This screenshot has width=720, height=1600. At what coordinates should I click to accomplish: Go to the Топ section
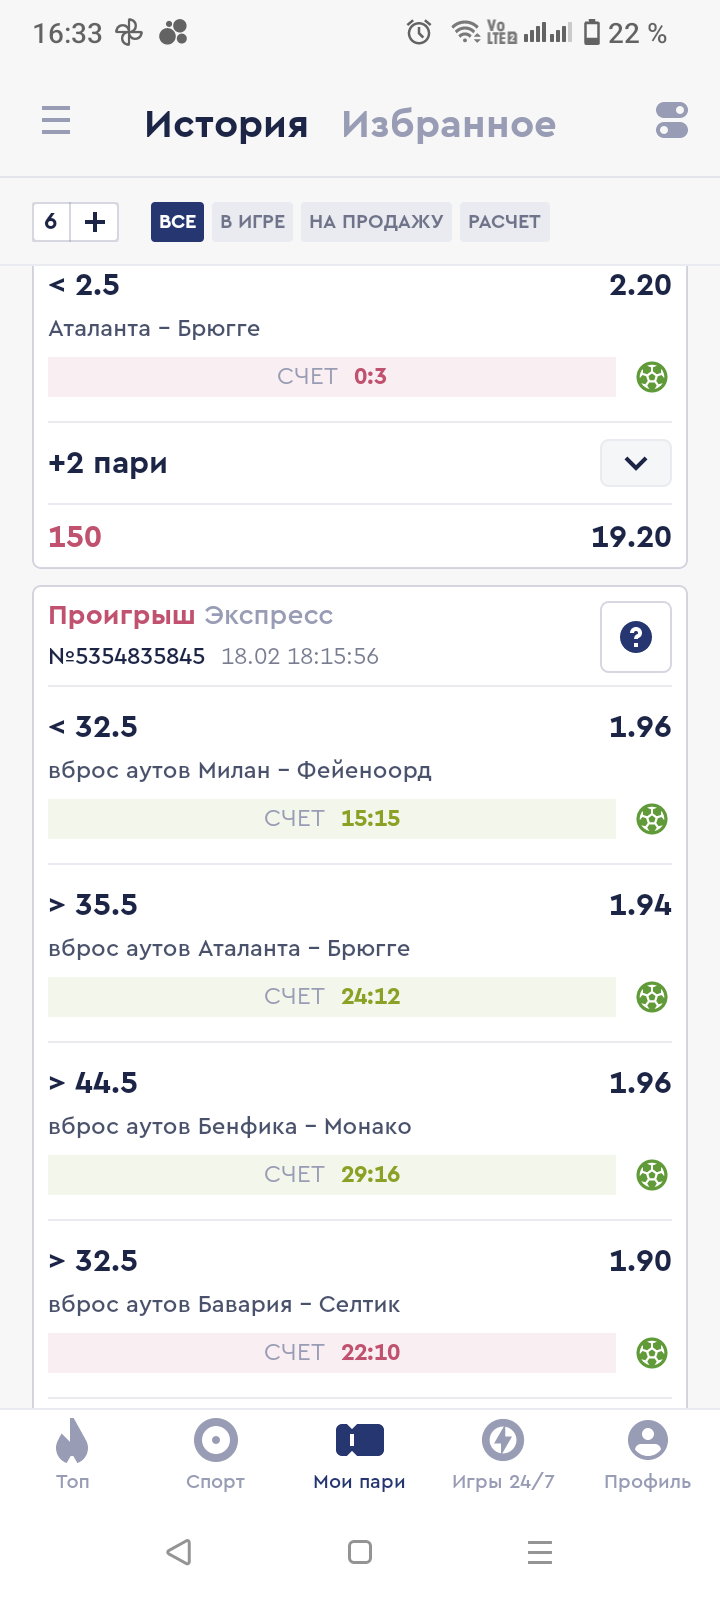pos(72,1455)
